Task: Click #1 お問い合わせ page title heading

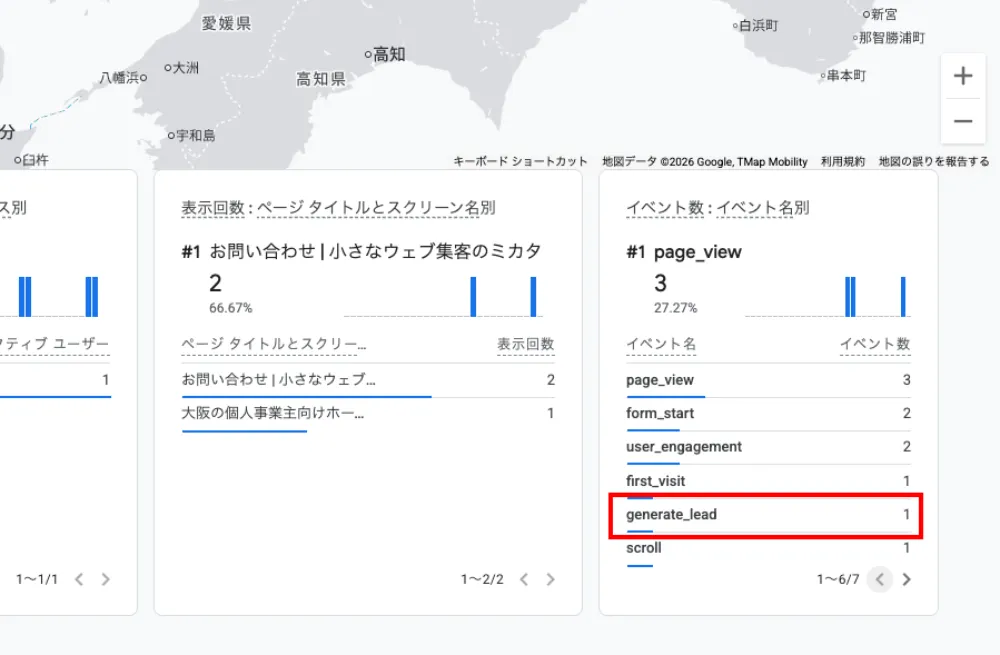Action: [361, 251]
